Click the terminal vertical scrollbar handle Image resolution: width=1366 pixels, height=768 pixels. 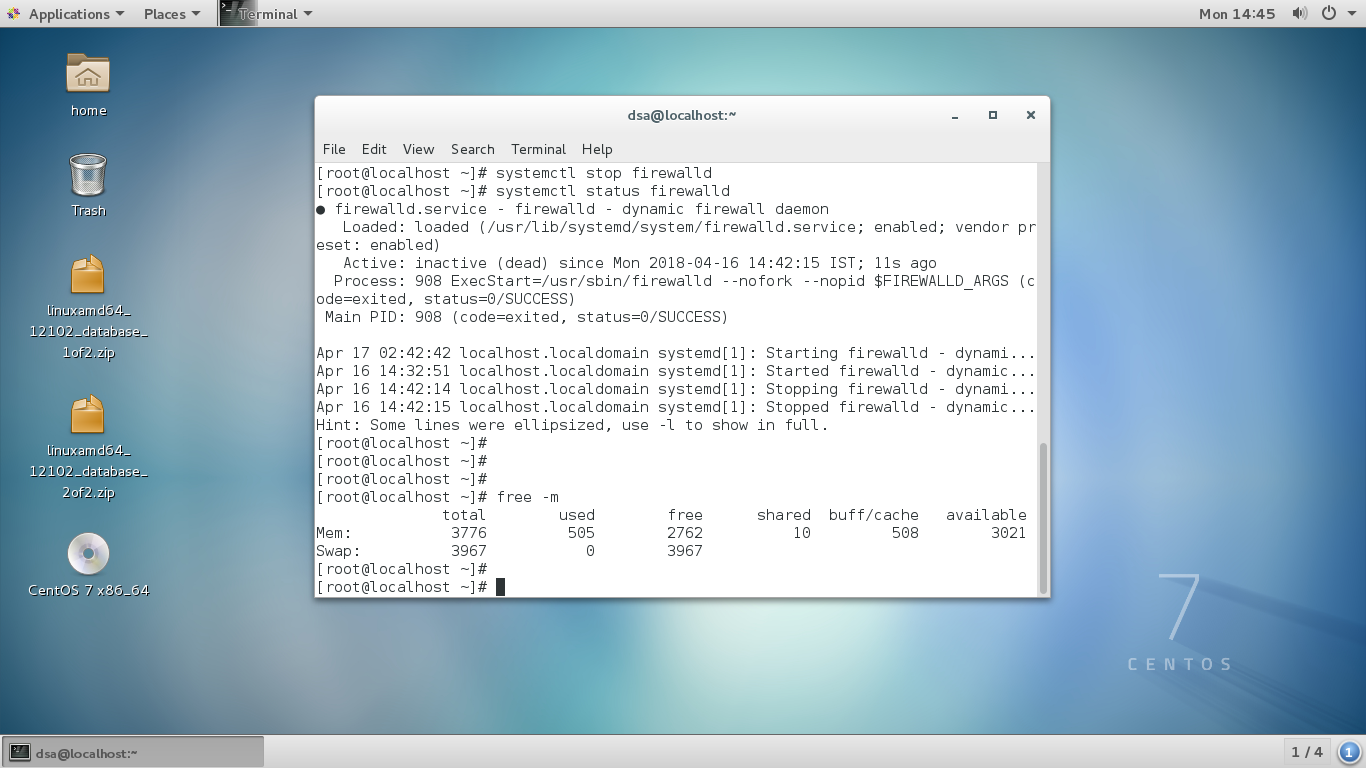click(1044, 518)
